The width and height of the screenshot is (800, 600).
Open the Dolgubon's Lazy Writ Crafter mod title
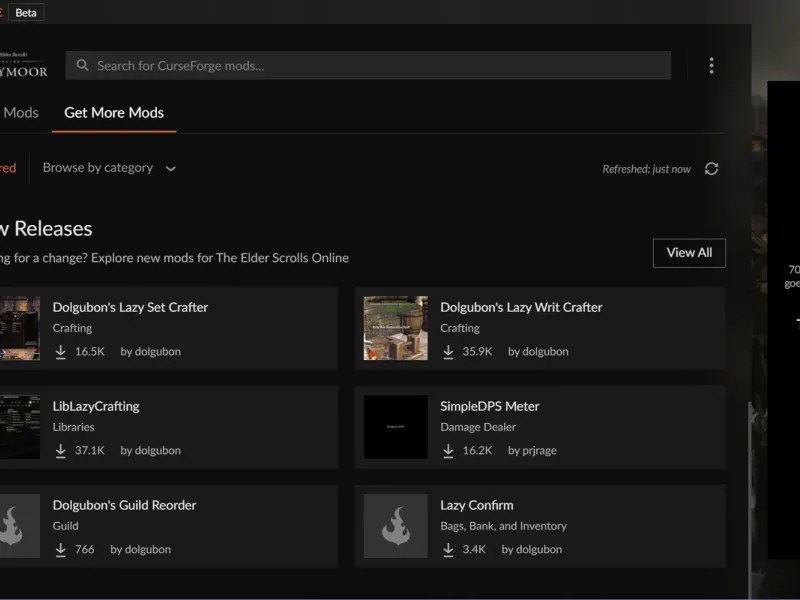[521, 307]
